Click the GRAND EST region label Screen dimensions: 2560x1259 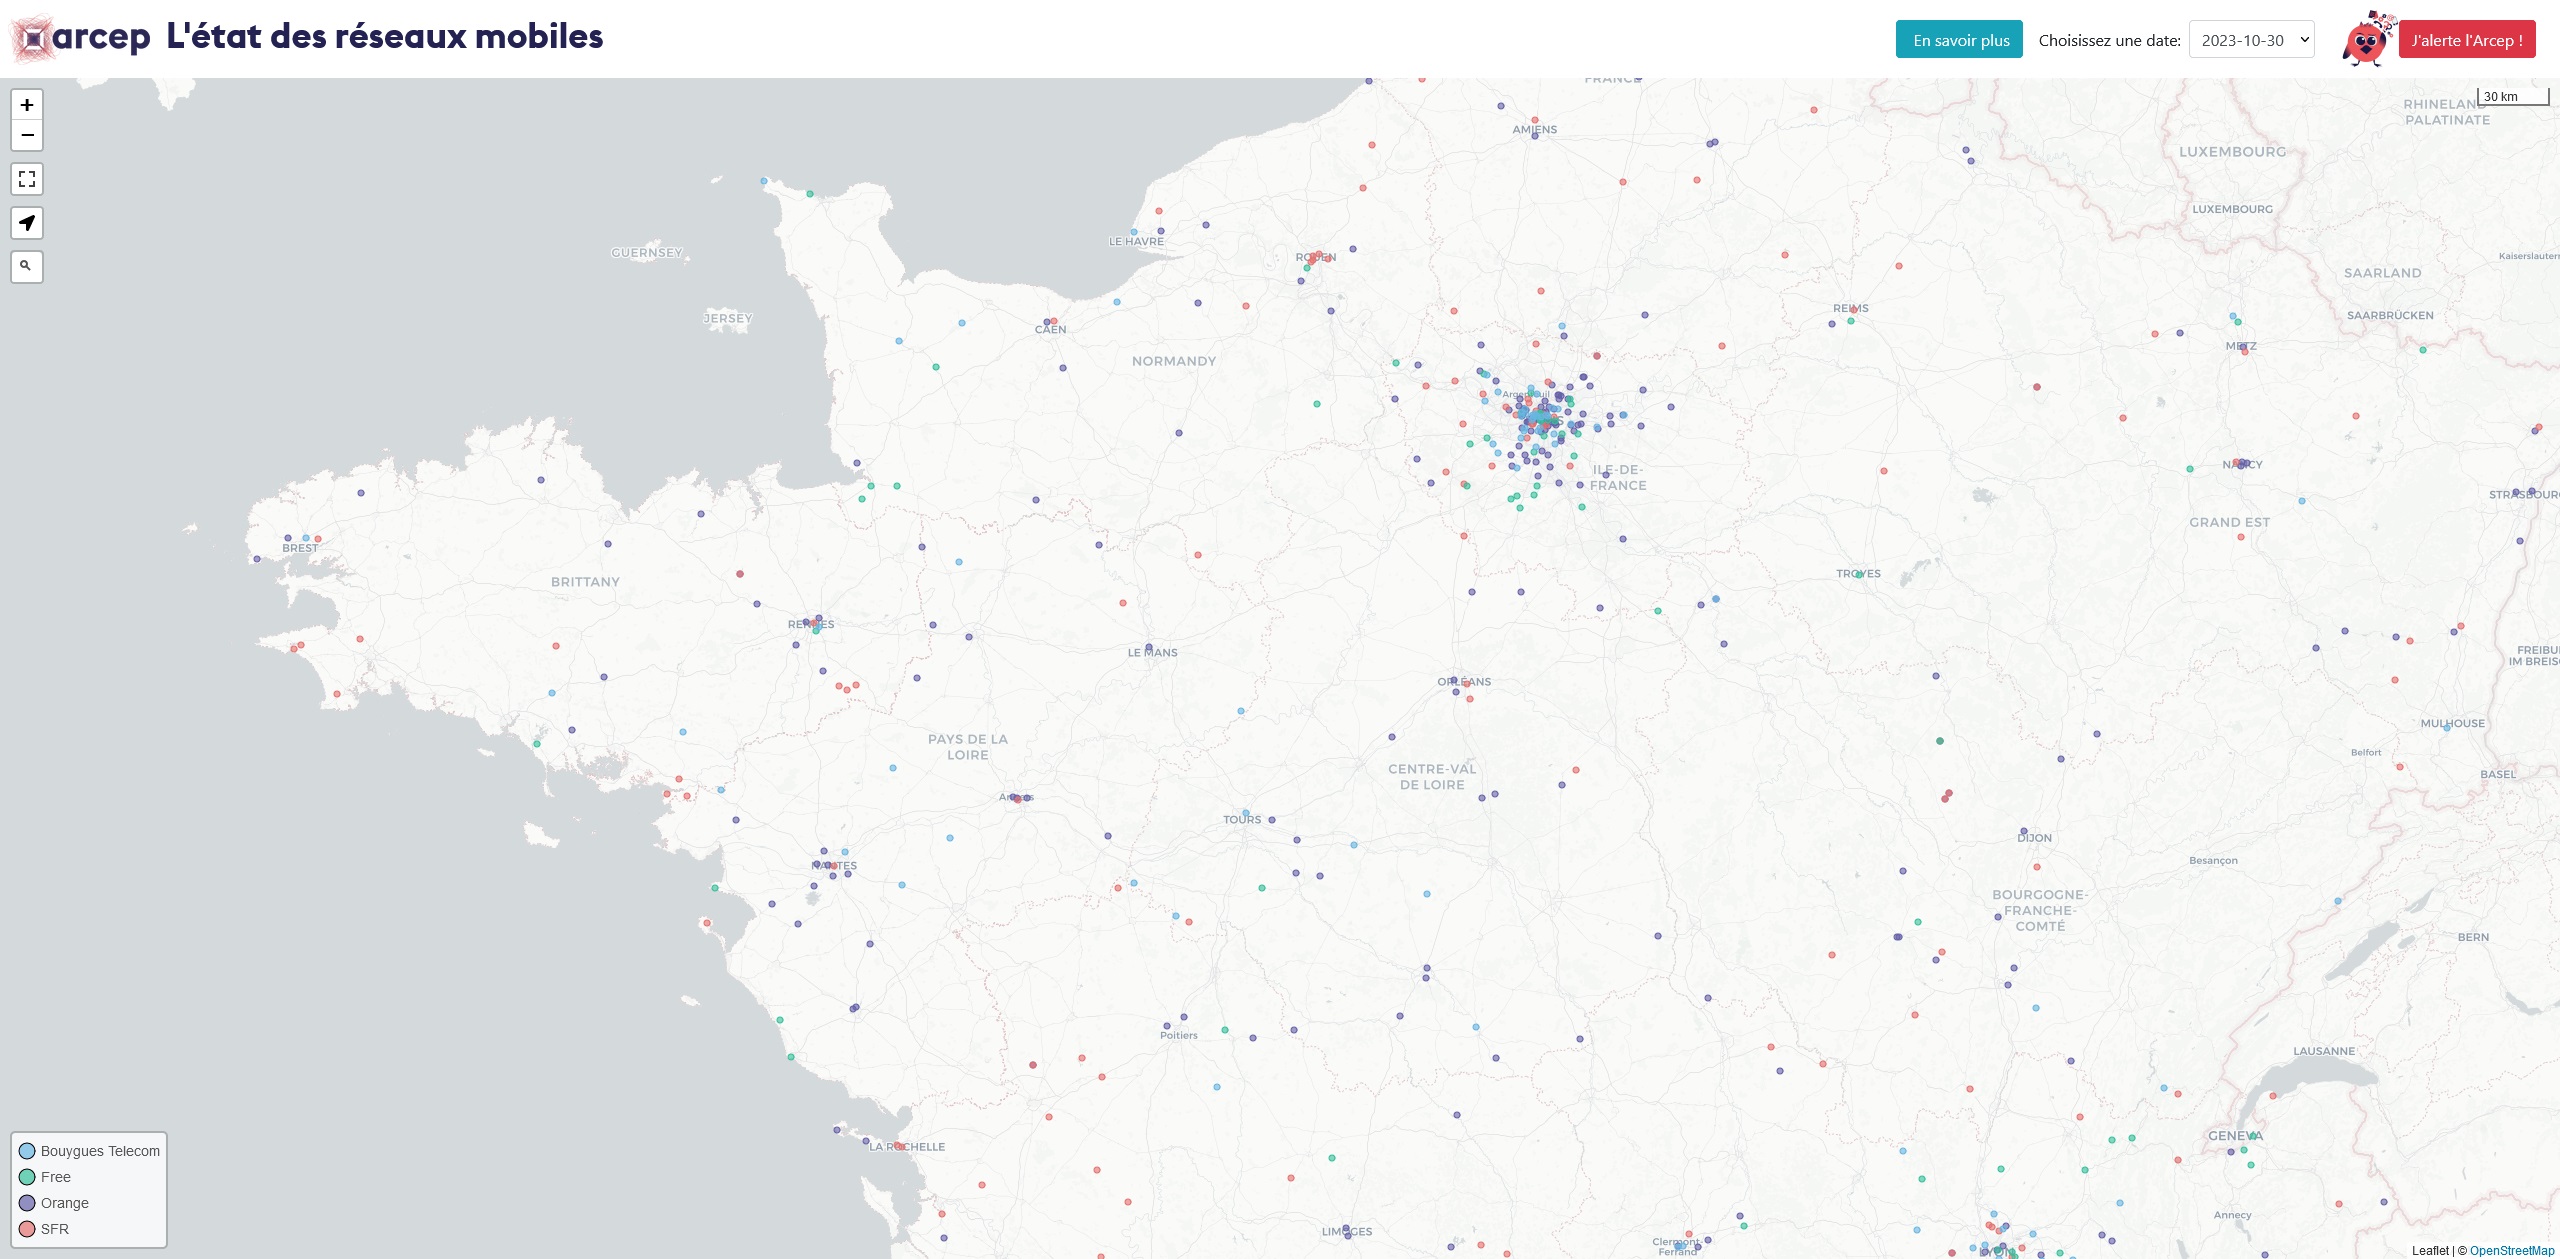point(2229,522)
